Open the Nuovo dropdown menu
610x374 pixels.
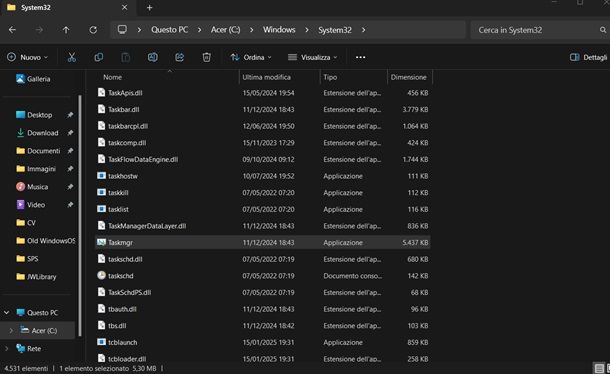[28, 57]
